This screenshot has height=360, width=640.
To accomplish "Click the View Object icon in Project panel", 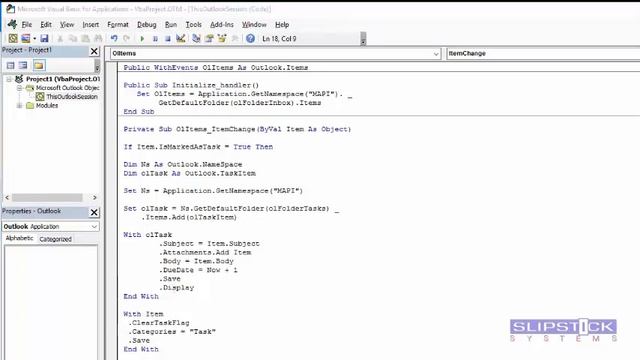I will click(23, 65).
